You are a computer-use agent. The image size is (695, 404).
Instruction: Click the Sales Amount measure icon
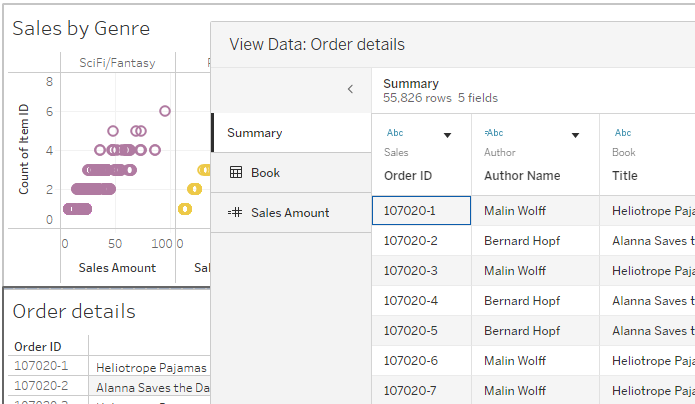[x=236, y=213]
